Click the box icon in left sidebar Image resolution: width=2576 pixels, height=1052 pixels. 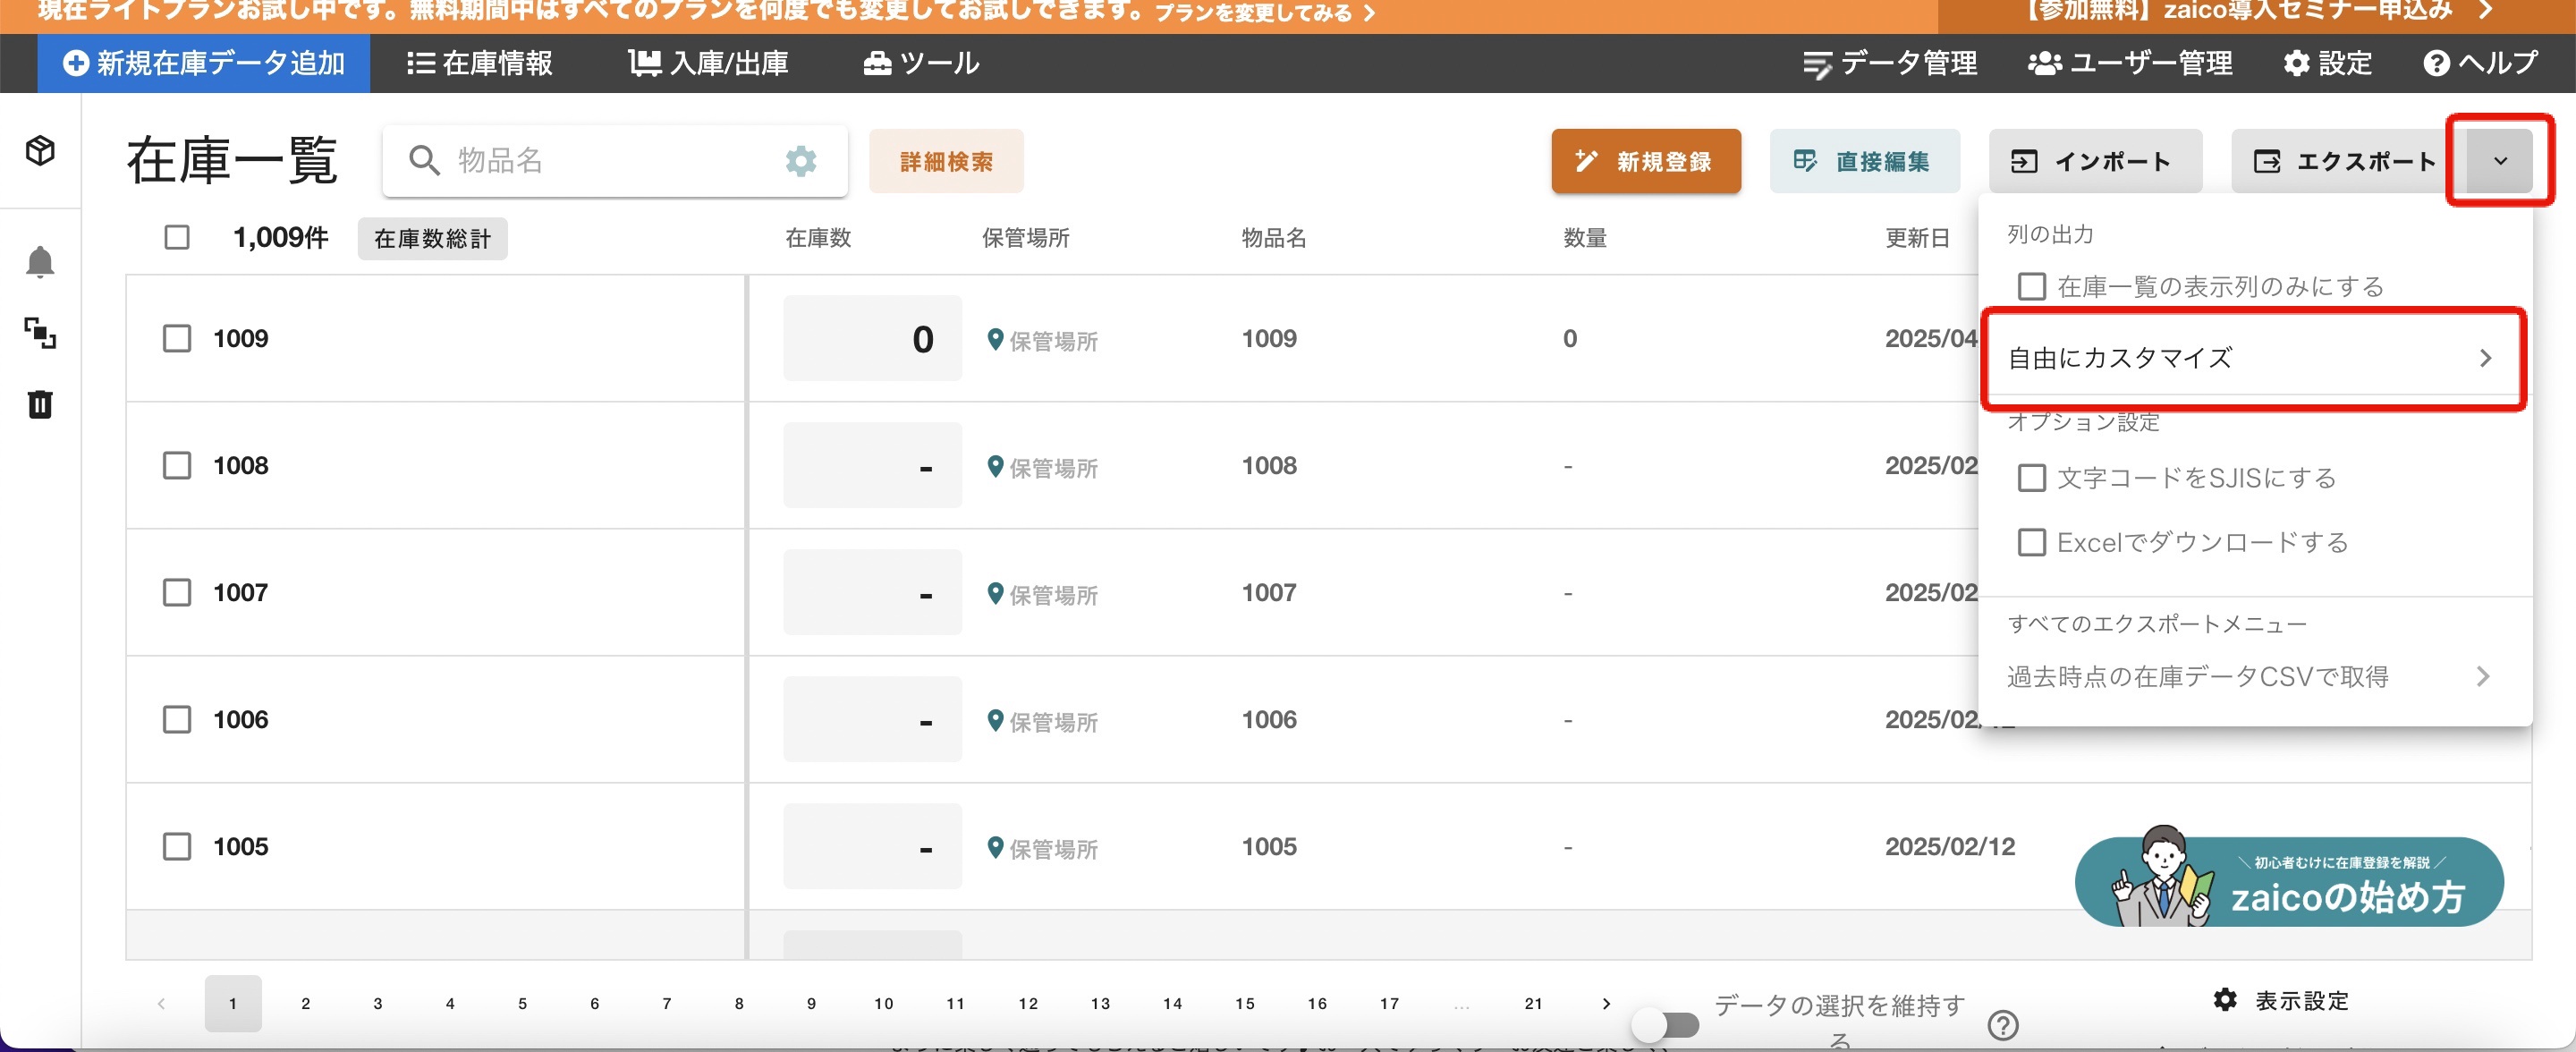[40, 151]
